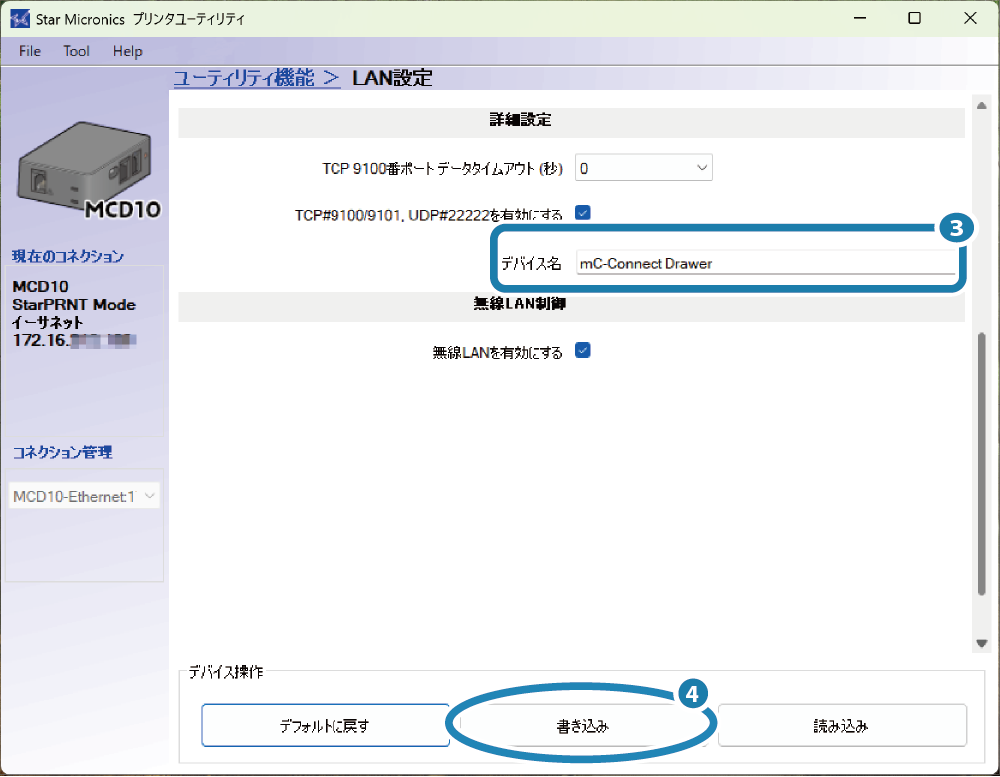Image resolution: width=1000 pixels, height=777 pixels.
Task: Open the Help menu
Action: pyautogui.click(x=127, y=51)
